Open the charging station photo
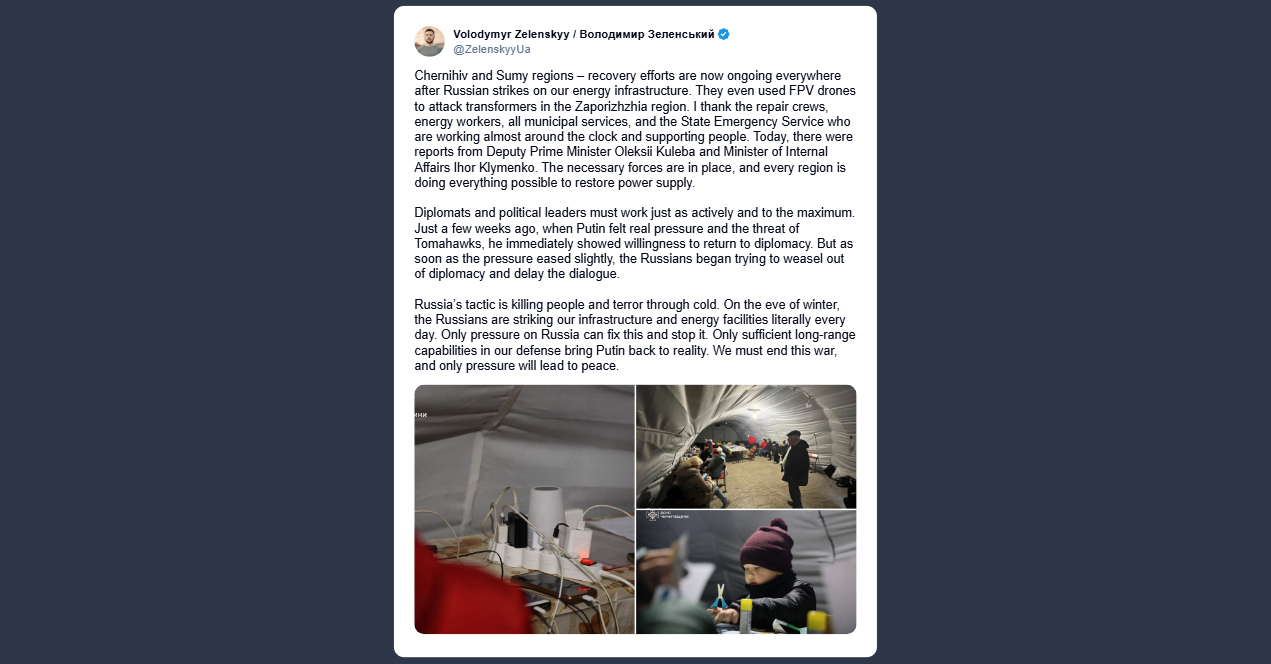 (x=524, y=509)
